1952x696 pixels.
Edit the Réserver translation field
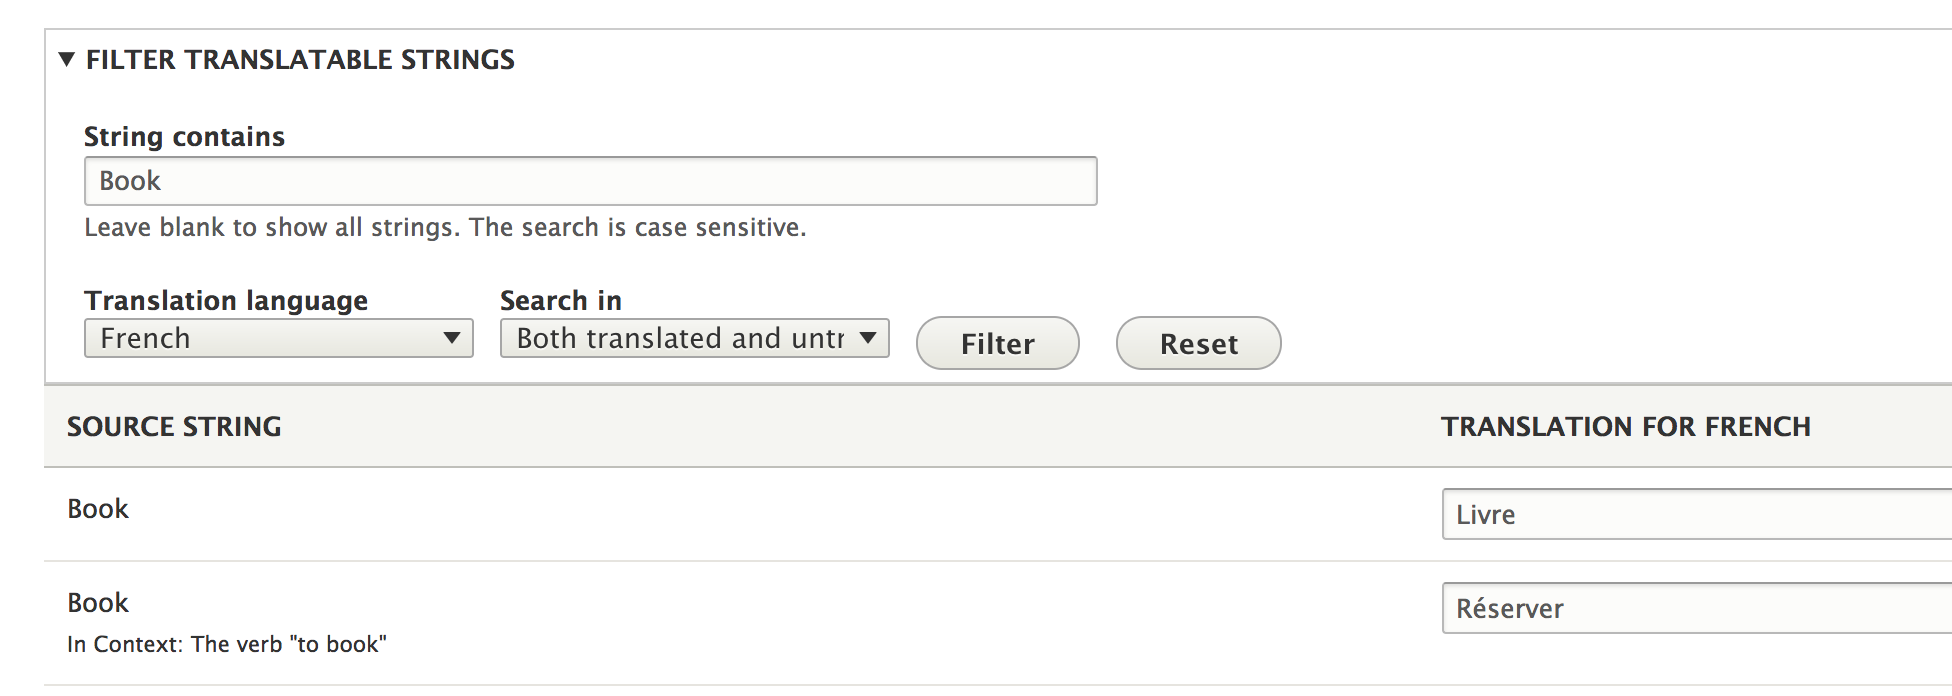(1696, 608)
